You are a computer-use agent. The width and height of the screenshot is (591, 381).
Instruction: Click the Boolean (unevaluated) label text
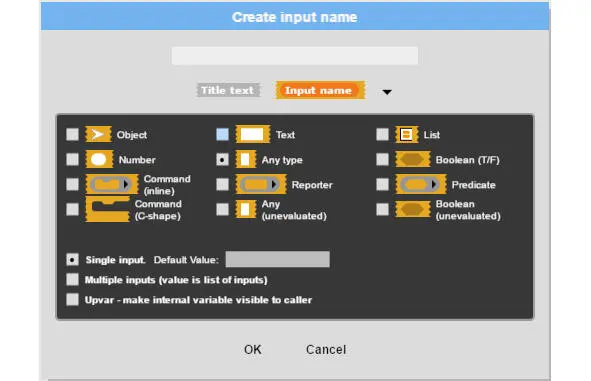(x=468, y=210)
